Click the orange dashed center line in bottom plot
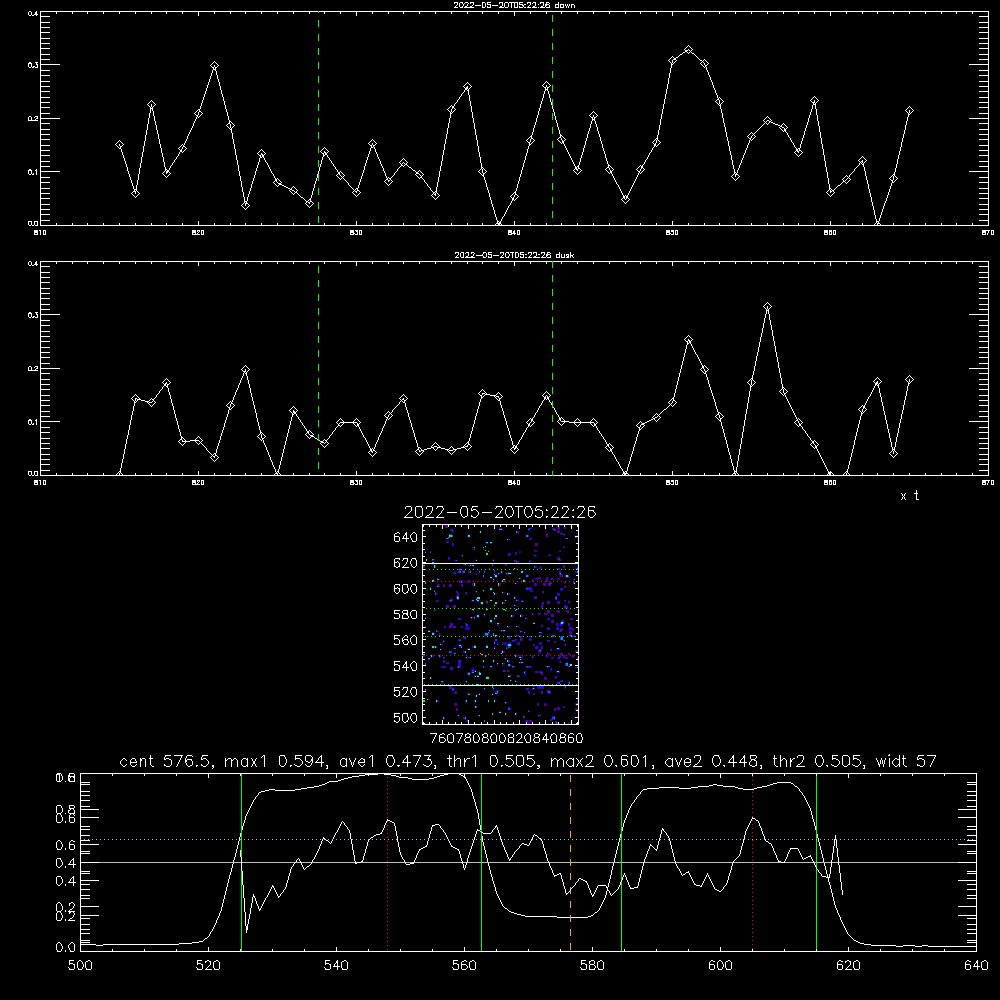Image resolution: width=1000 pixels, height=1000 pixels. point(570,862)
